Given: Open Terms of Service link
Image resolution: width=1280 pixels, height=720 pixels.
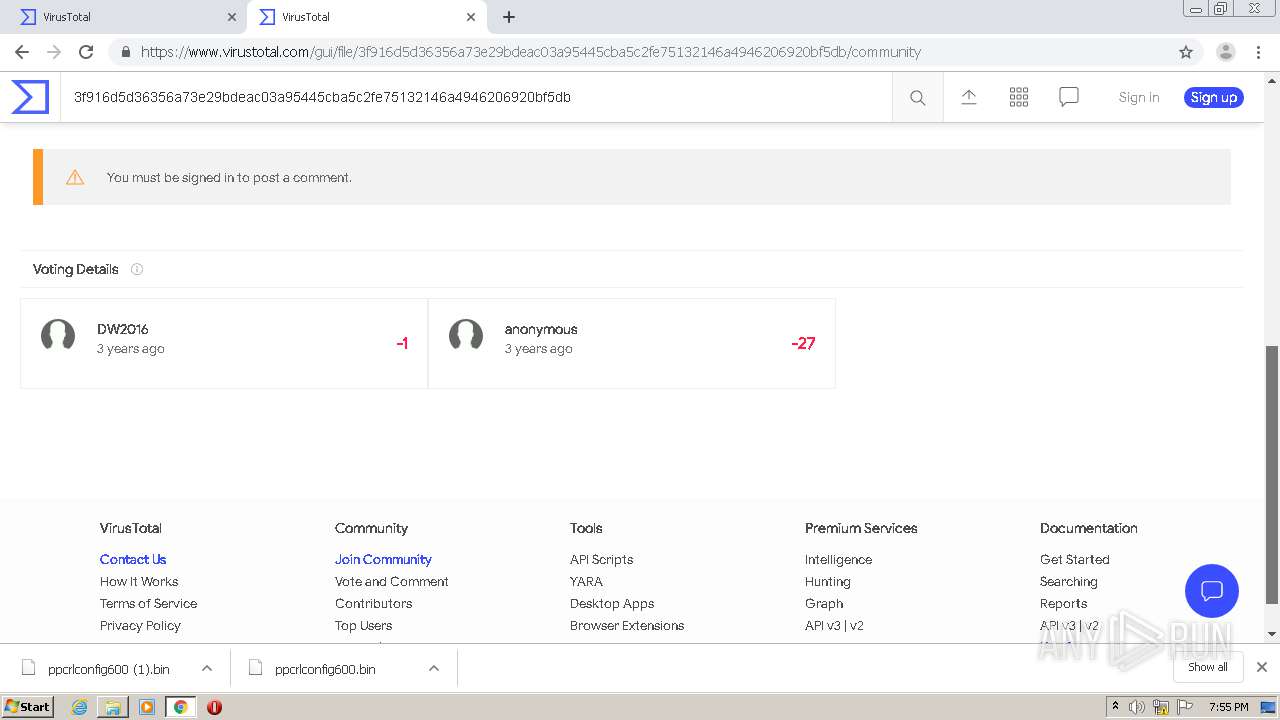Looking at the screenshot, I should pyautogui.click(x=148, y=603).
